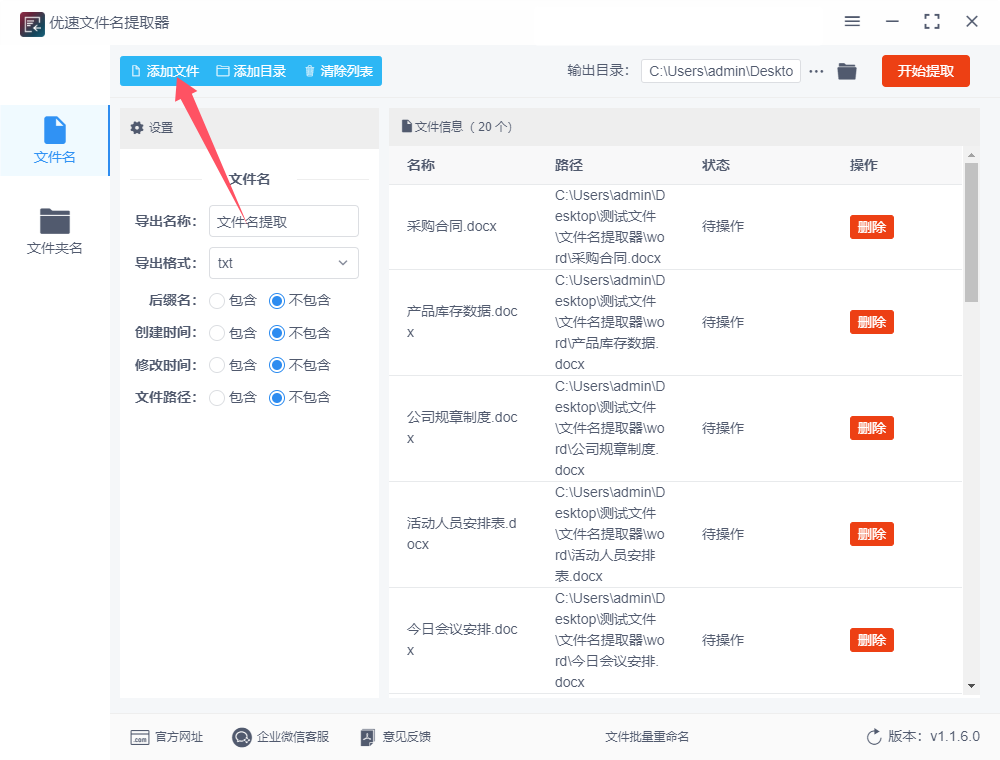
Task: Select 包含 for suffix name (后缀名)
Action: [x=217, y=300]
